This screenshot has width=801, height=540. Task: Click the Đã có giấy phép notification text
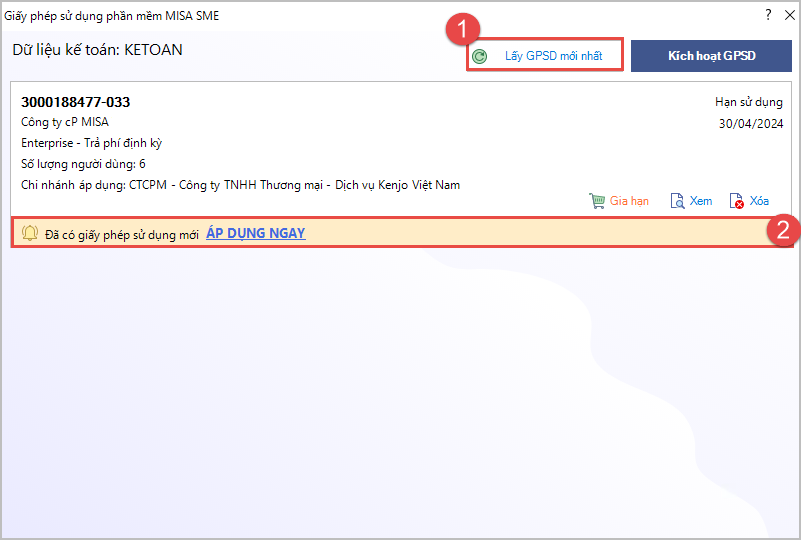(x=122, y=234)
